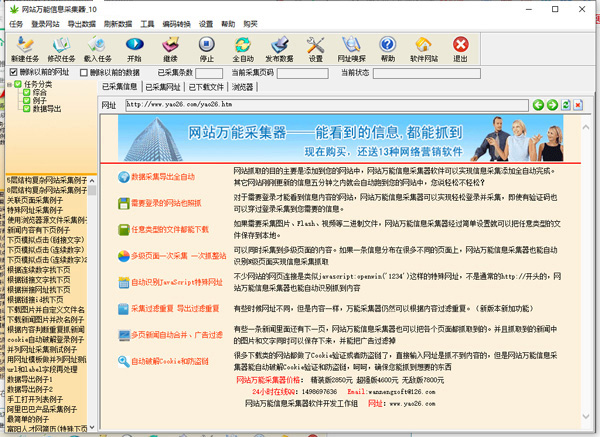The height and width of the screenshot is (437, 600).
Task: Collapse the 任务分类 tree root
Action: (7, 85)
